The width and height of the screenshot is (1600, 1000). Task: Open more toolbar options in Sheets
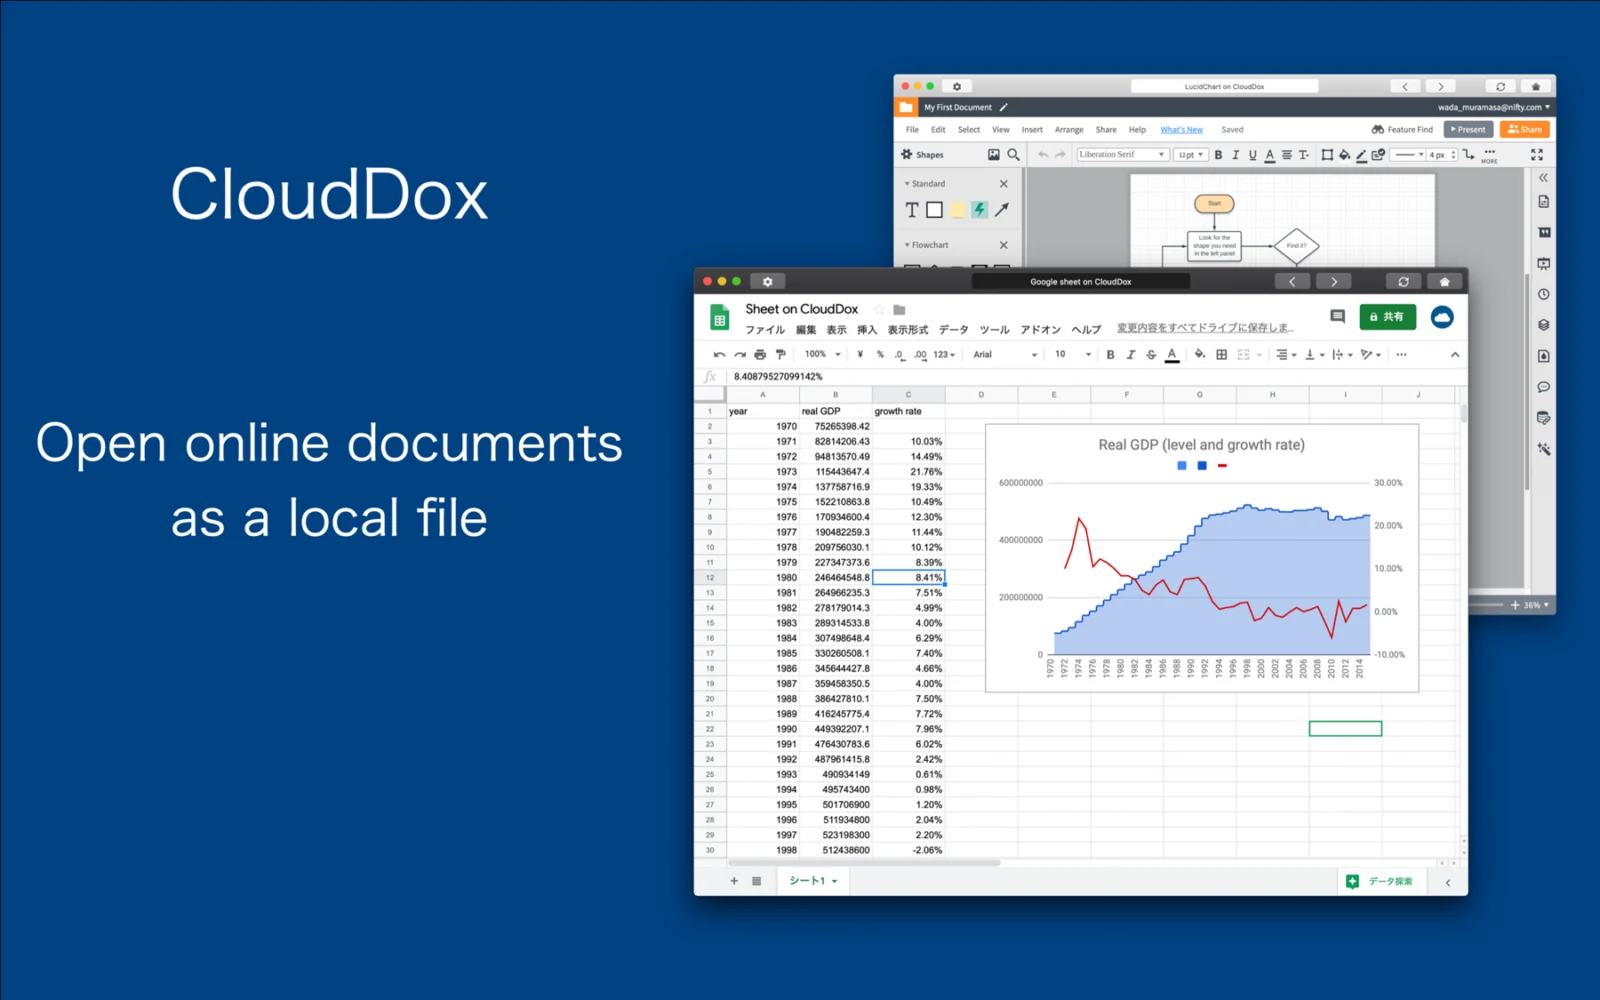[x=1401, y=354]
